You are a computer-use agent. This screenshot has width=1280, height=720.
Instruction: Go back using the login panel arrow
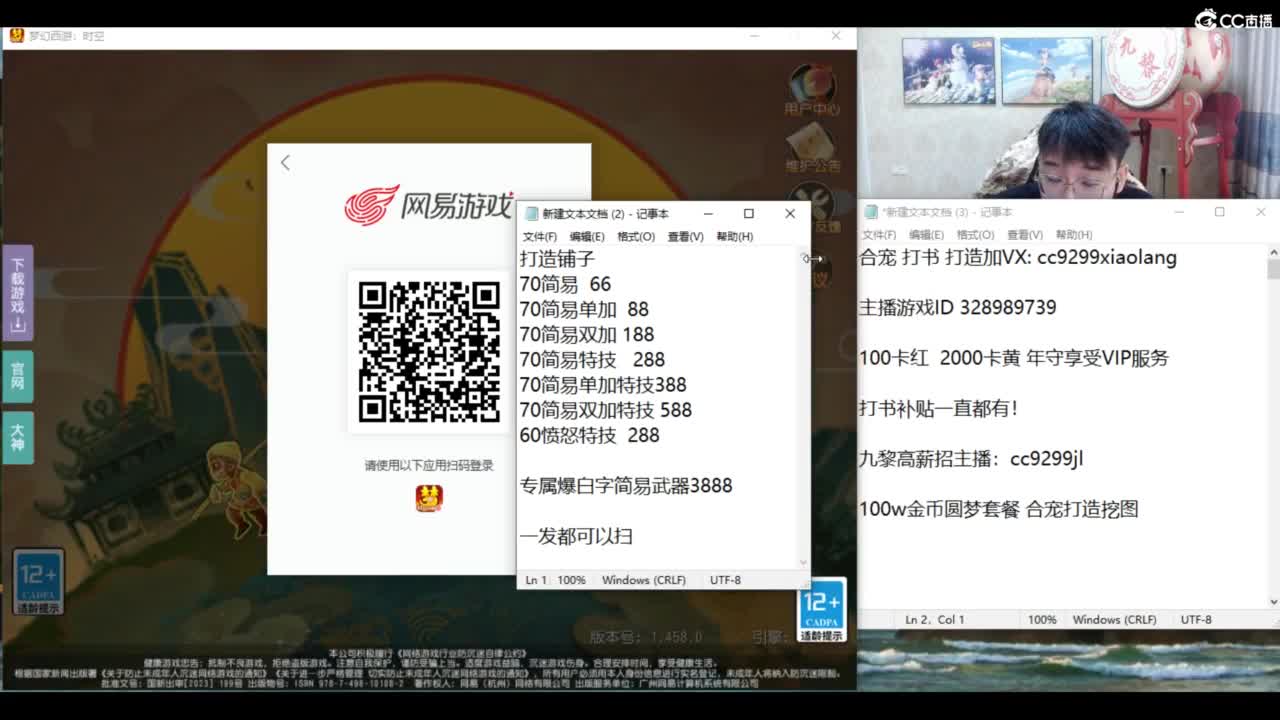(285, 163)
